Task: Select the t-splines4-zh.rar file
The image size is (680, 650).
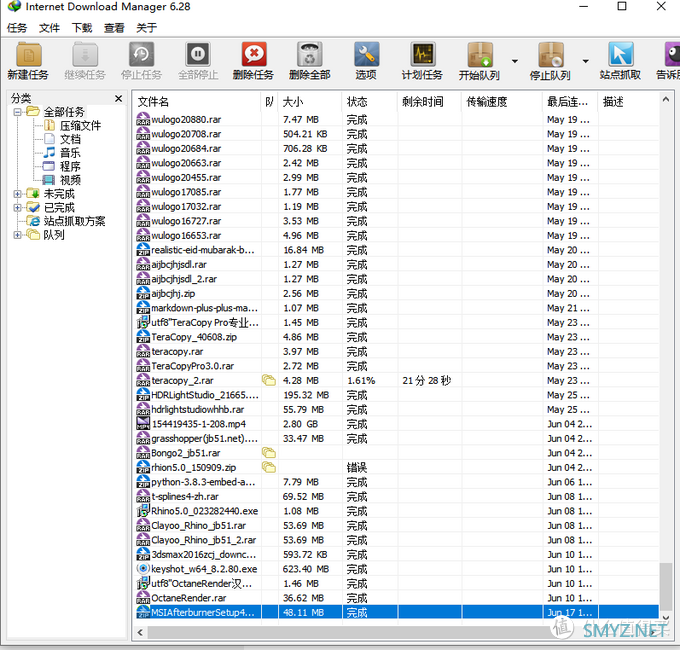Action: click(185, 496)
